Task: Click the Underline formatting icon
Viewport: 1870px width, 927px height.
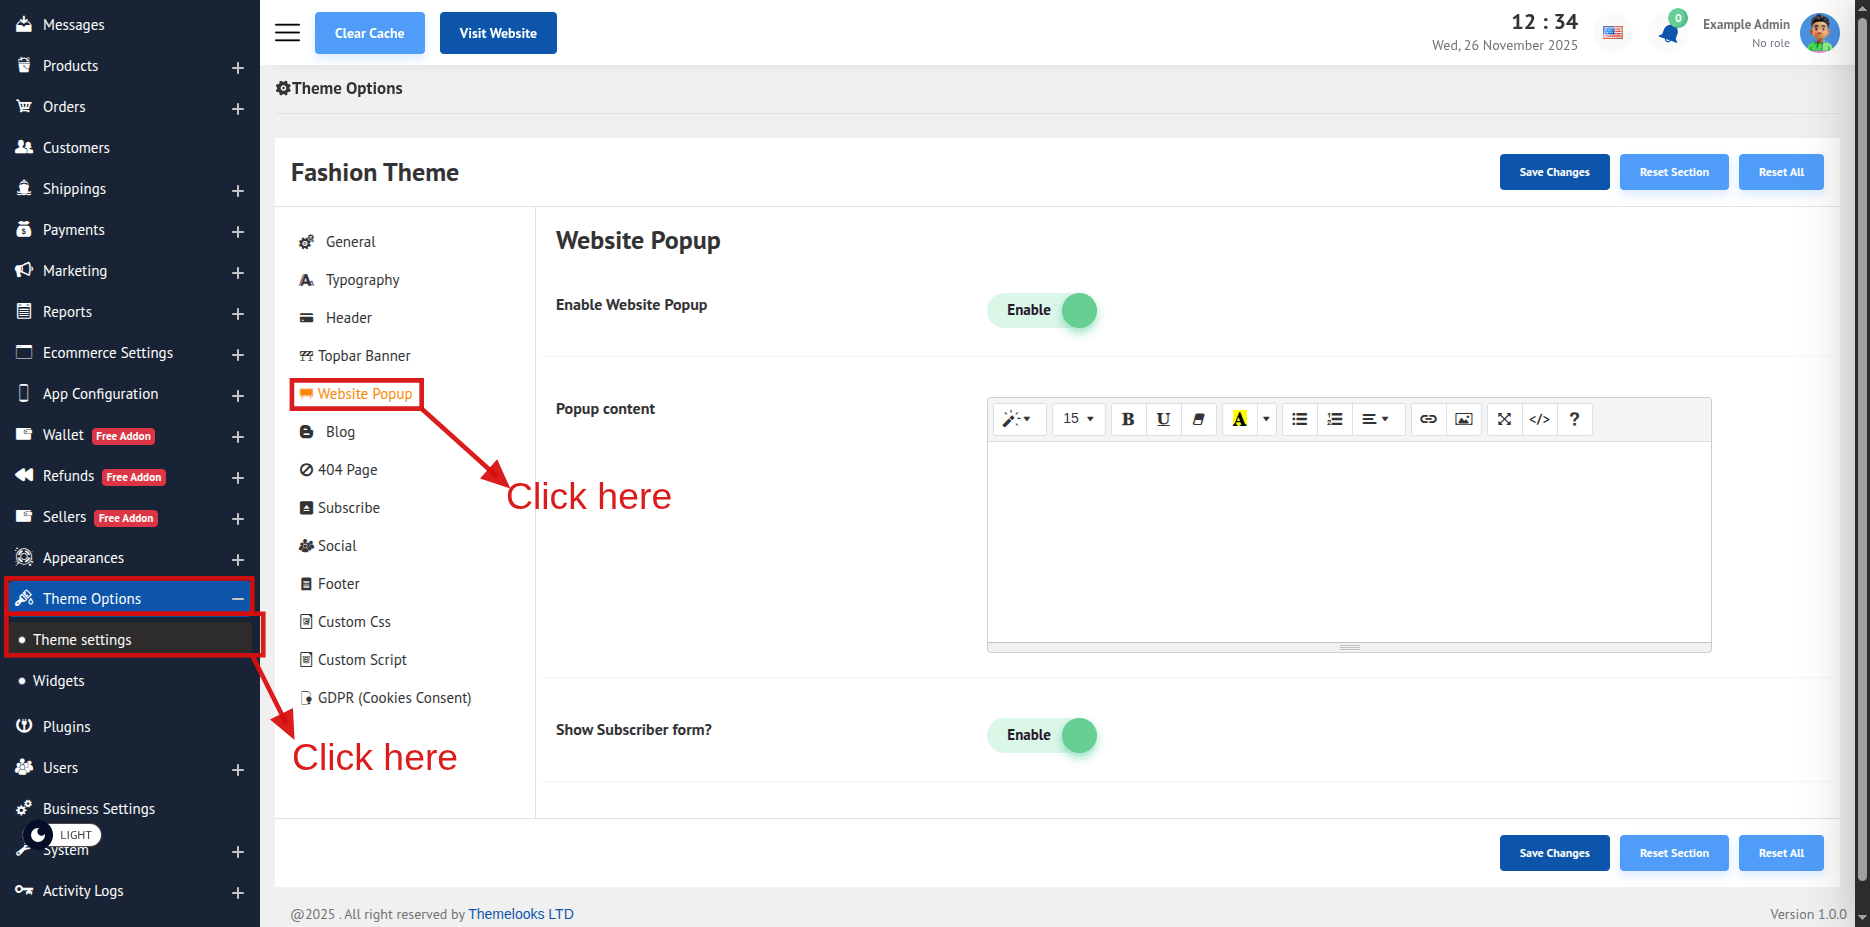Action: click(1163, 419)
